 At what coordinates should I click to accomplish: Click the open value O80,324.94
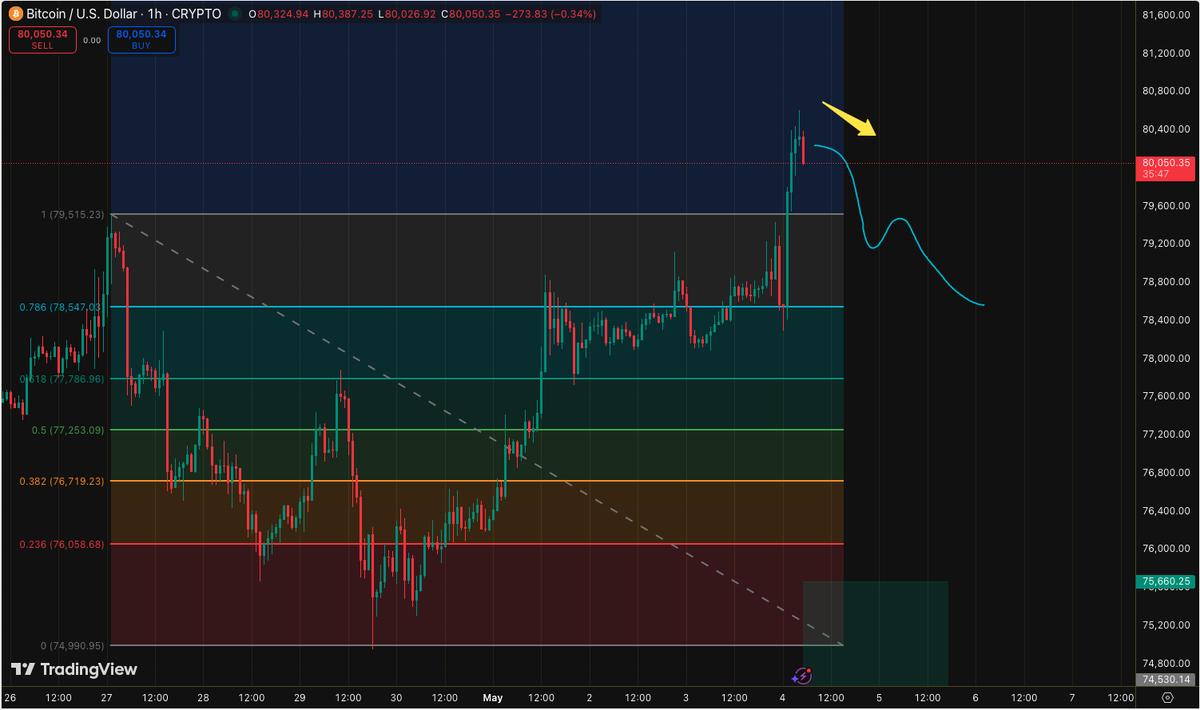tap(279, 14)
